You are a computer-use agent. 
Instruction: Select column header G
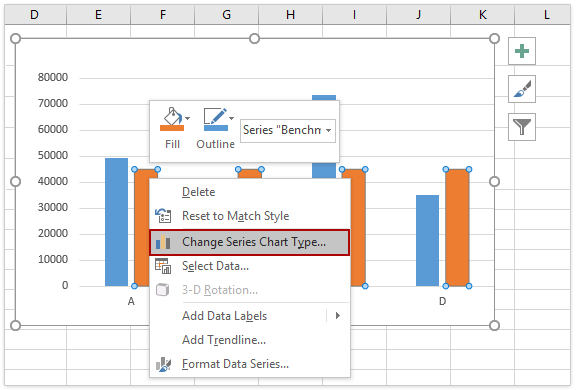coord(226,15)
